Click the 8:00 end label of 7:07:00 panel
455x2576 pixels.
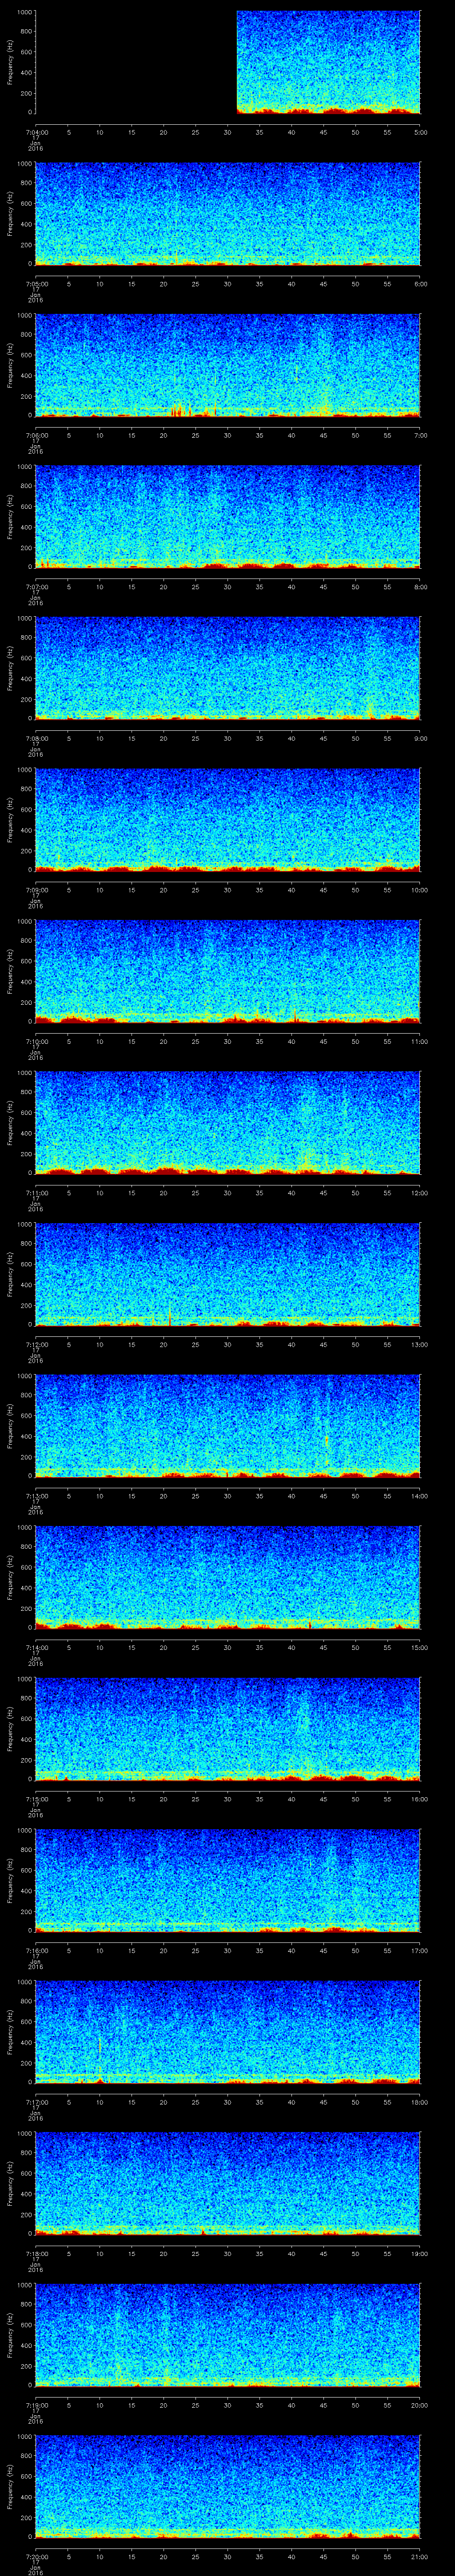point(420,587)
